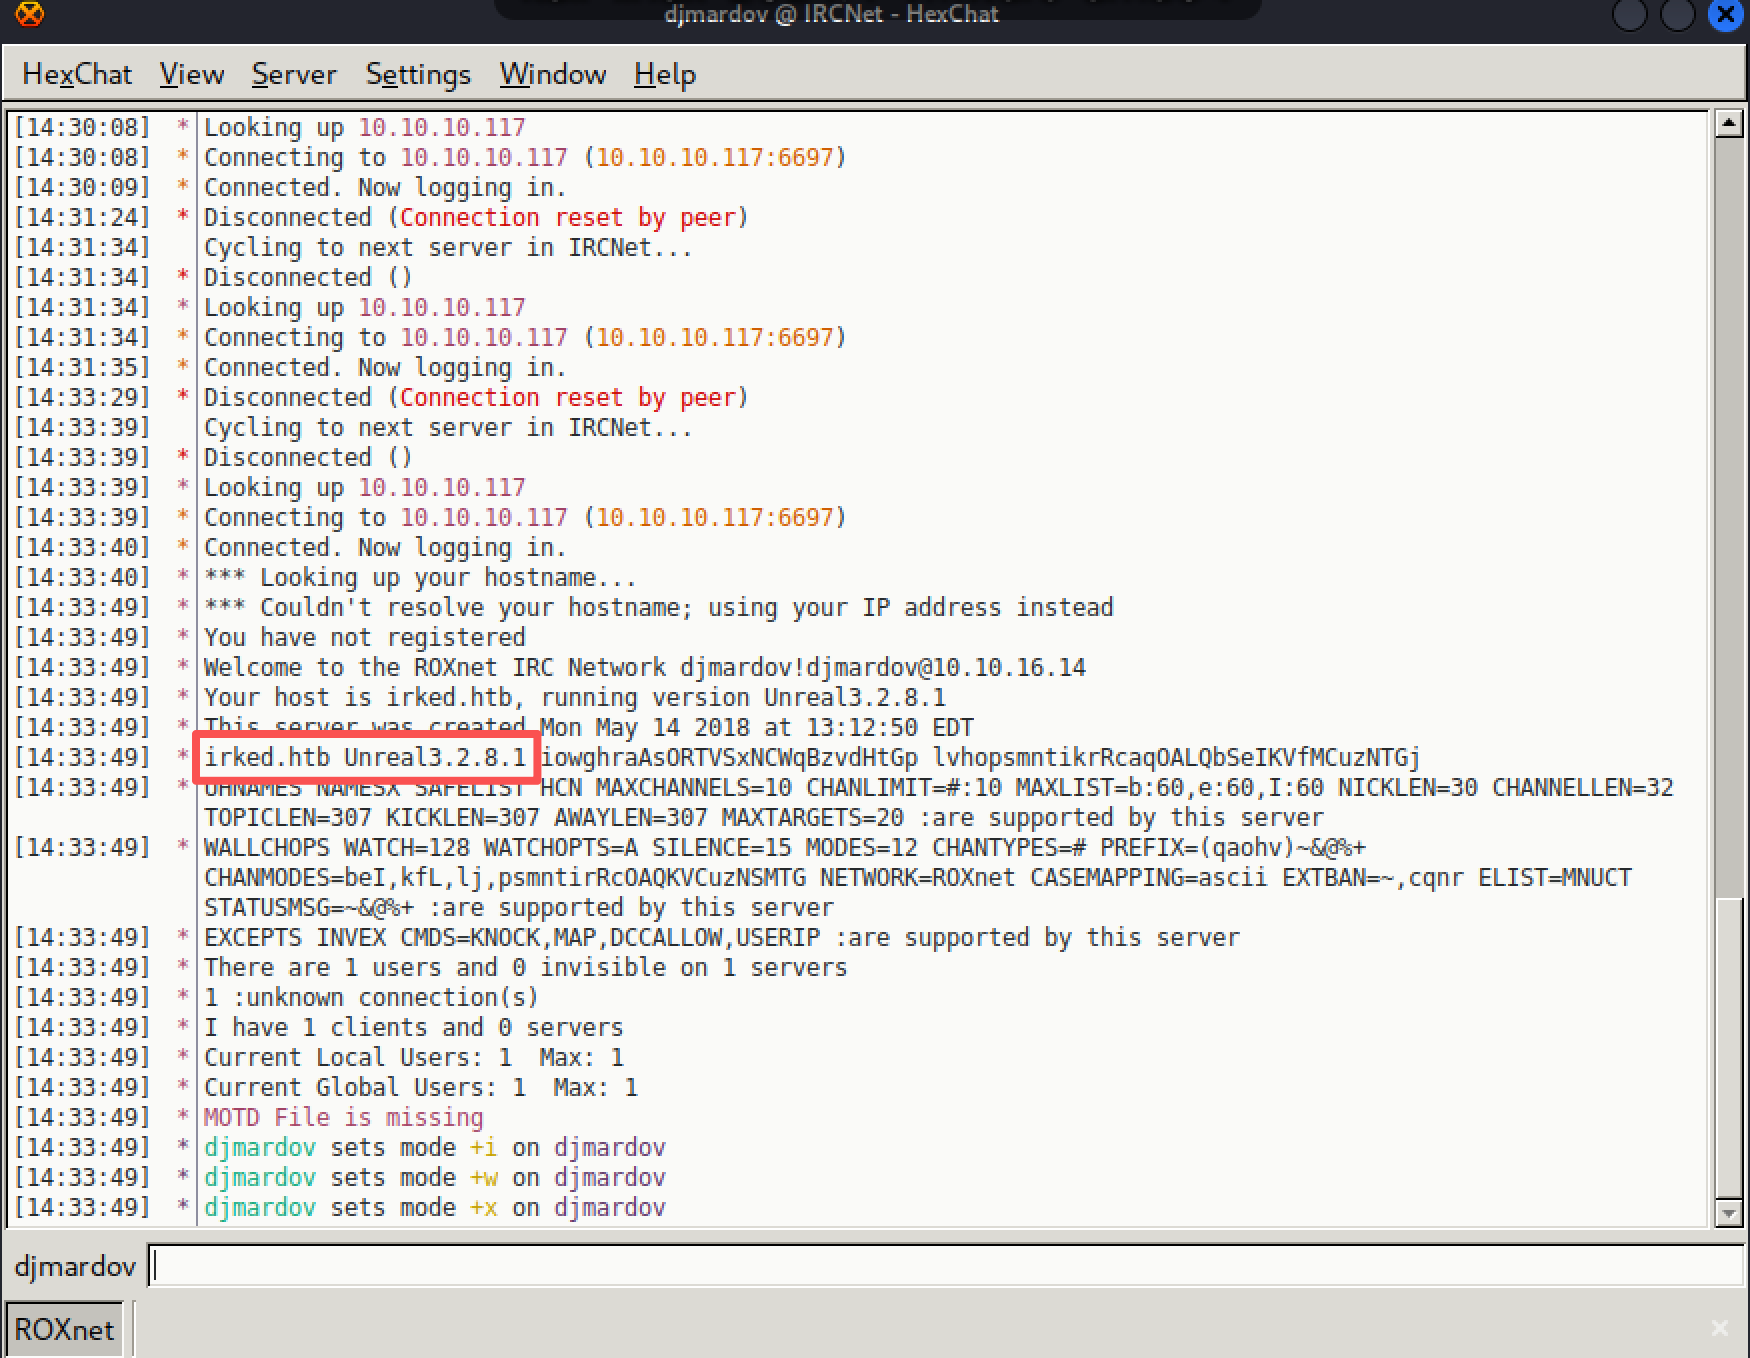The image size is (1750, 1358).
Task: Open the Settings menu
Action: 418,74
